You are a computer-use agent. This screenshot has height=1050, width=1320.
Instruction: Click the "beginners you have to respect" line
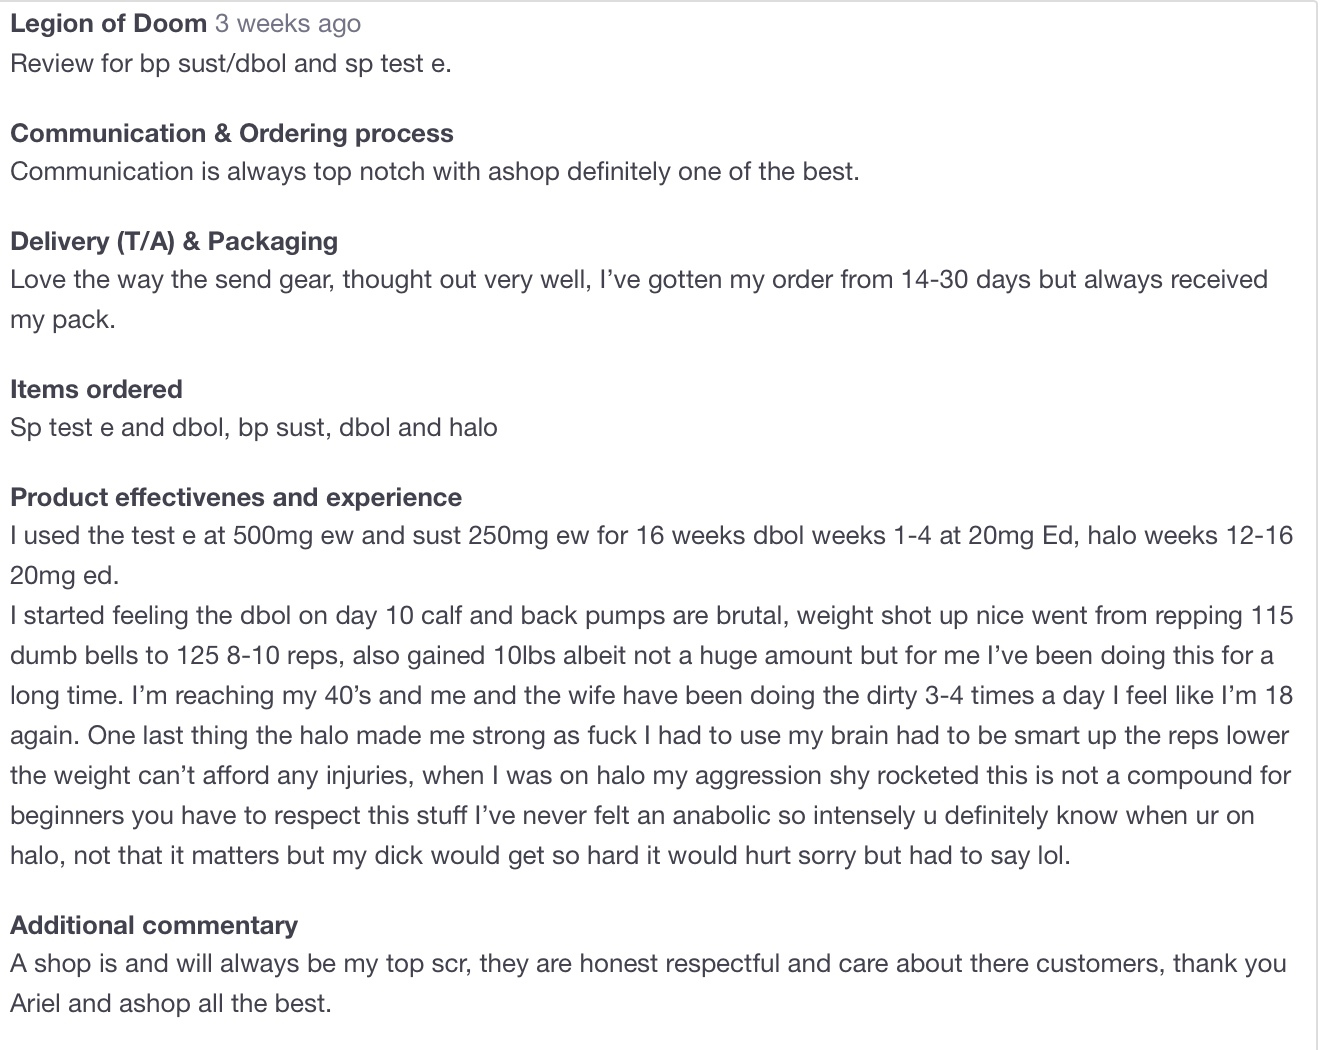tap(632, 815)
